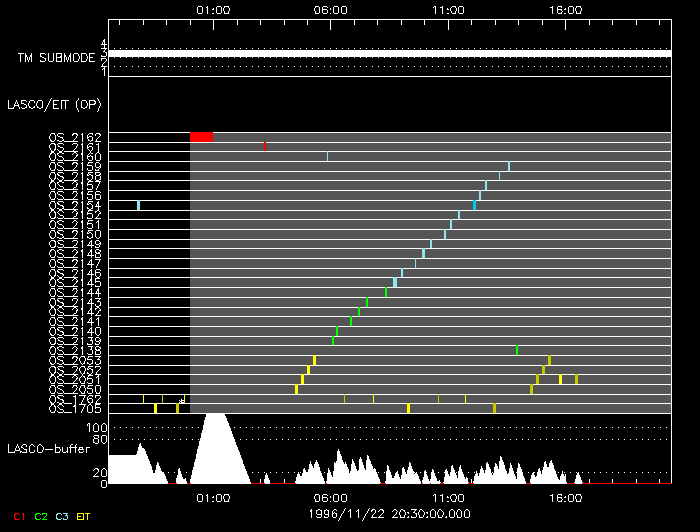Click the red block in the OS_2162 row
Screen dimensions: 700x532
coord(201,137)
